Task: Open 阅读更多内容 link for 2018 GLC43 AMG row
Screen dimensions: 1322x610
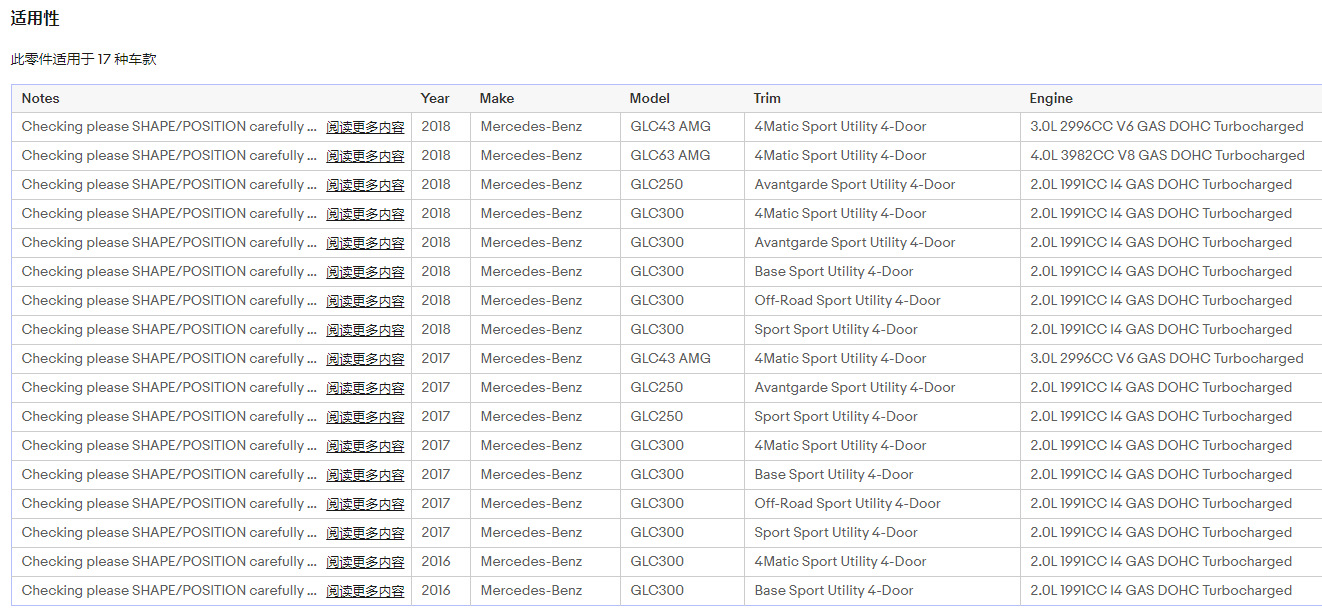Action: click(x=365, y=127)
